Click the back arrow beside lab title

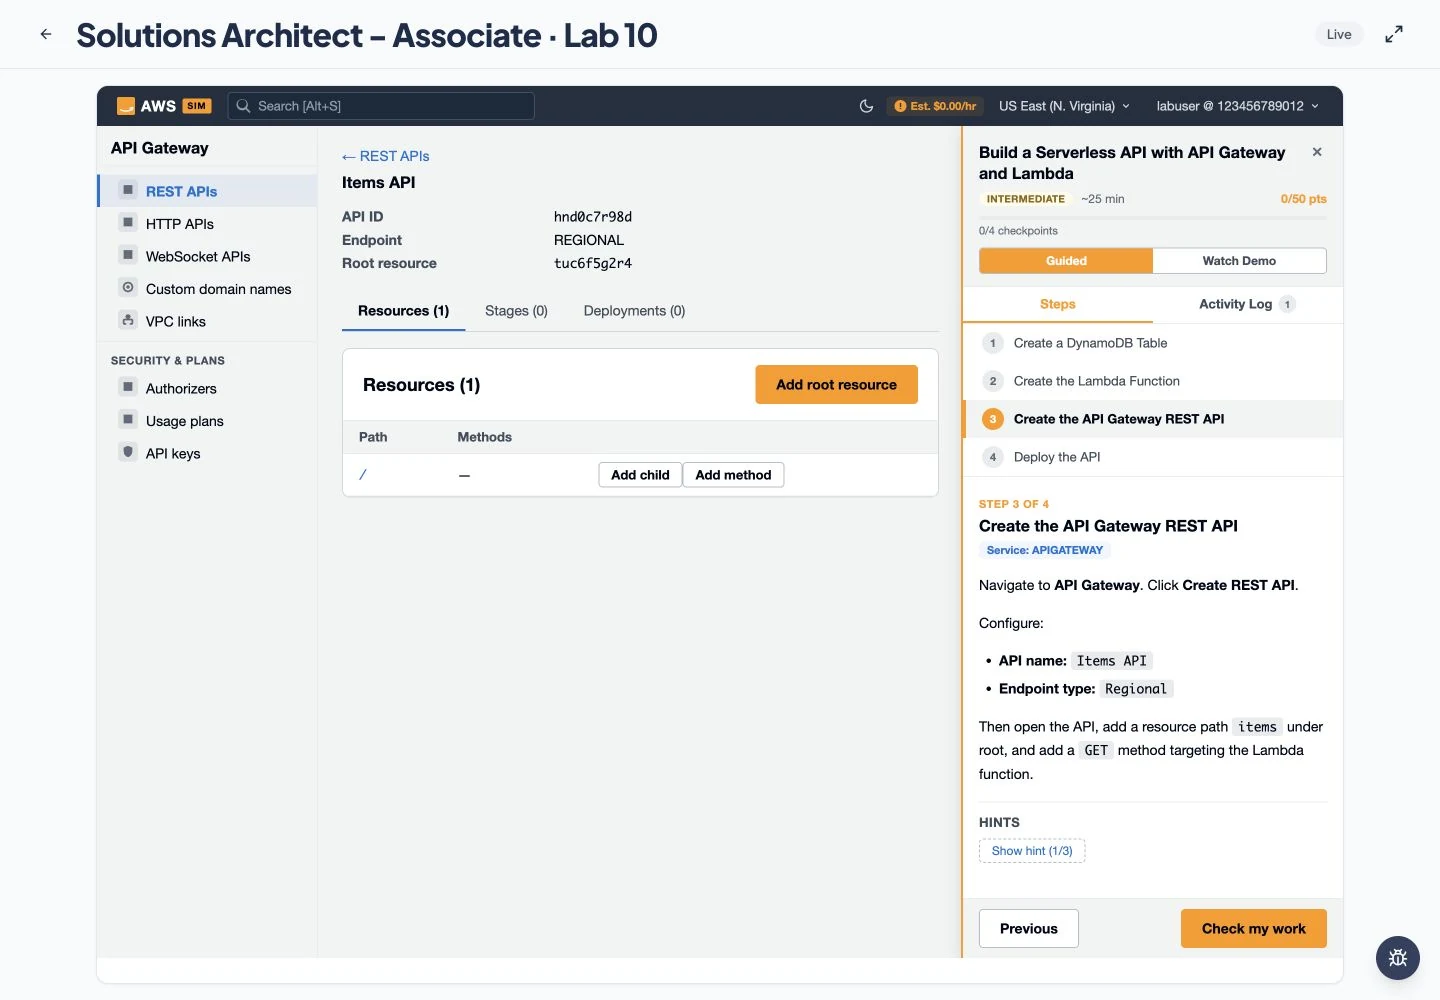(x=46, y=34)
